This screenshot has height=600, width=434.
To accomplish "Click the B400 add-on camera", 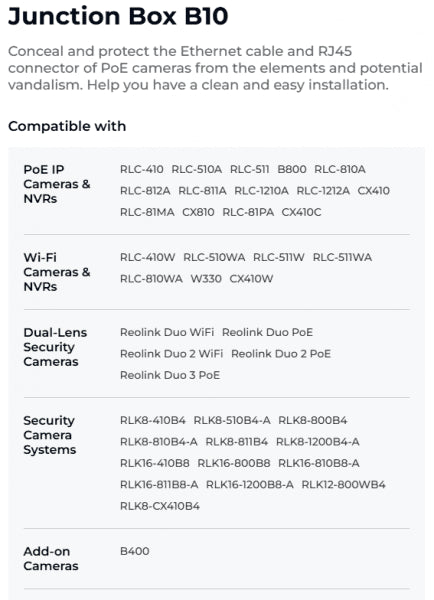I will click(x=135, y=551).
